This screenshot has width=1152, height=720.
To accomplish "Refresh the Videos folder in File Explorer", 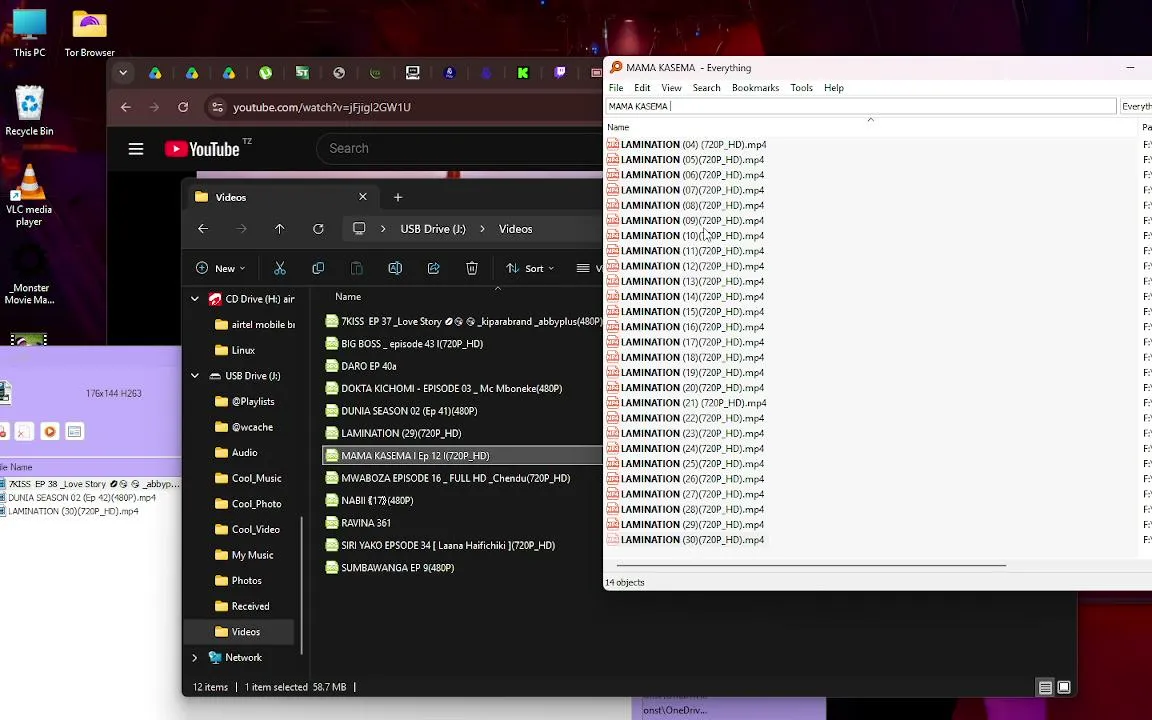I will pos(318,229).
